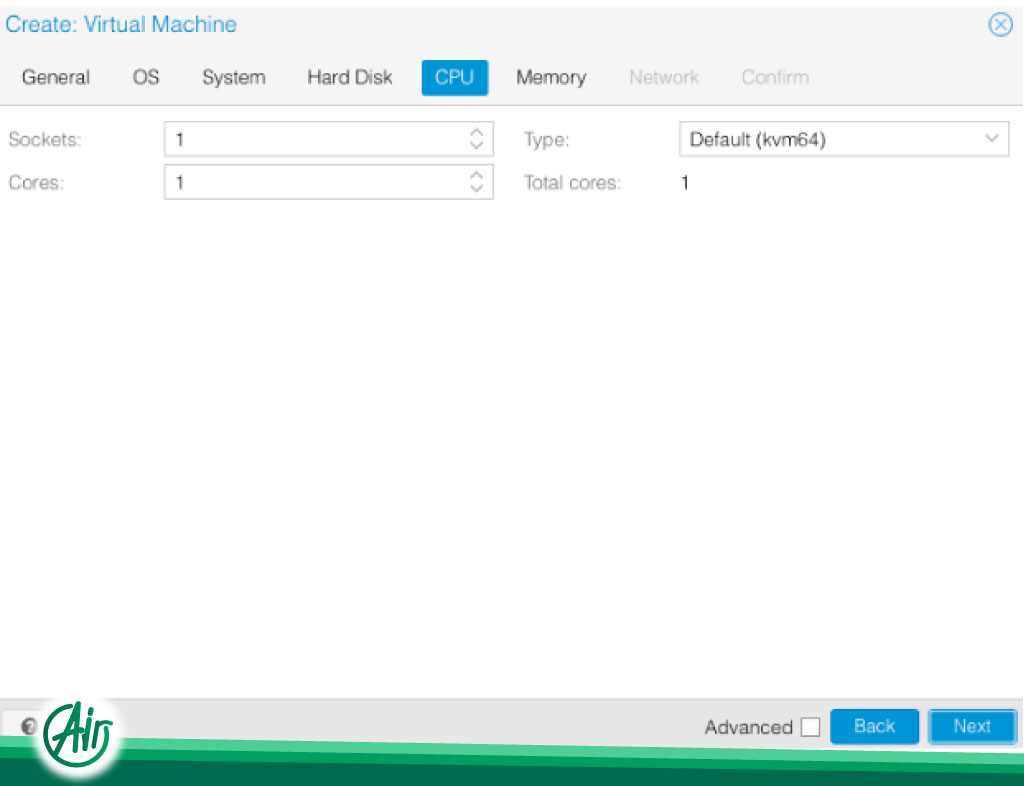The image size is (1024, 786).
Task: Close the Create Virtual Machine dialog
Action: point(1000,25)
